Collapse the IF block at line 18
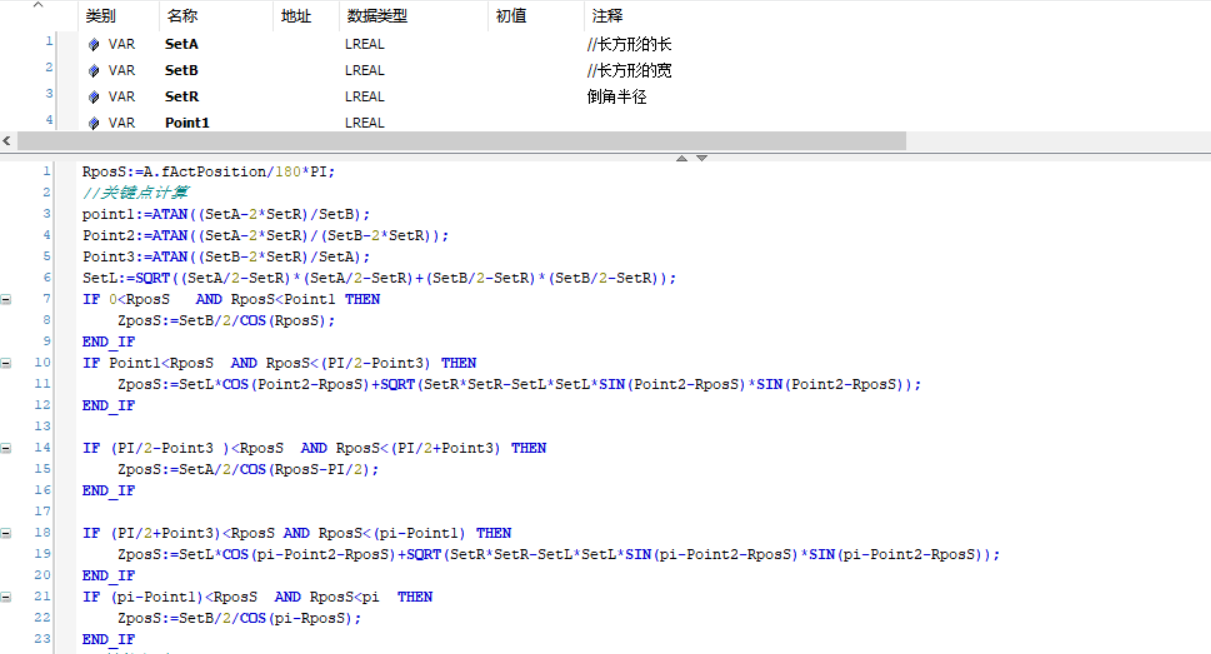 6,533
